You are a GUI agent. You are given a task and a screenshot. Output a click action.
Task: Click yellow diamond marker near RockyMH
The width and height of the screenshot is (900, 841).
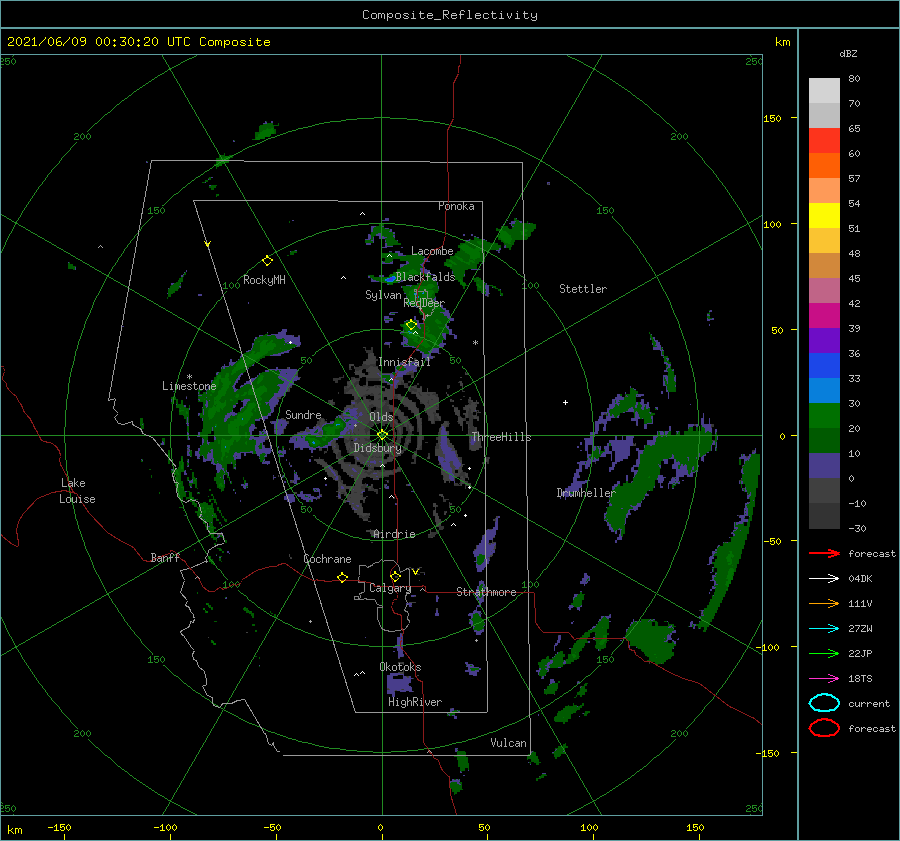tap(267, 261)
